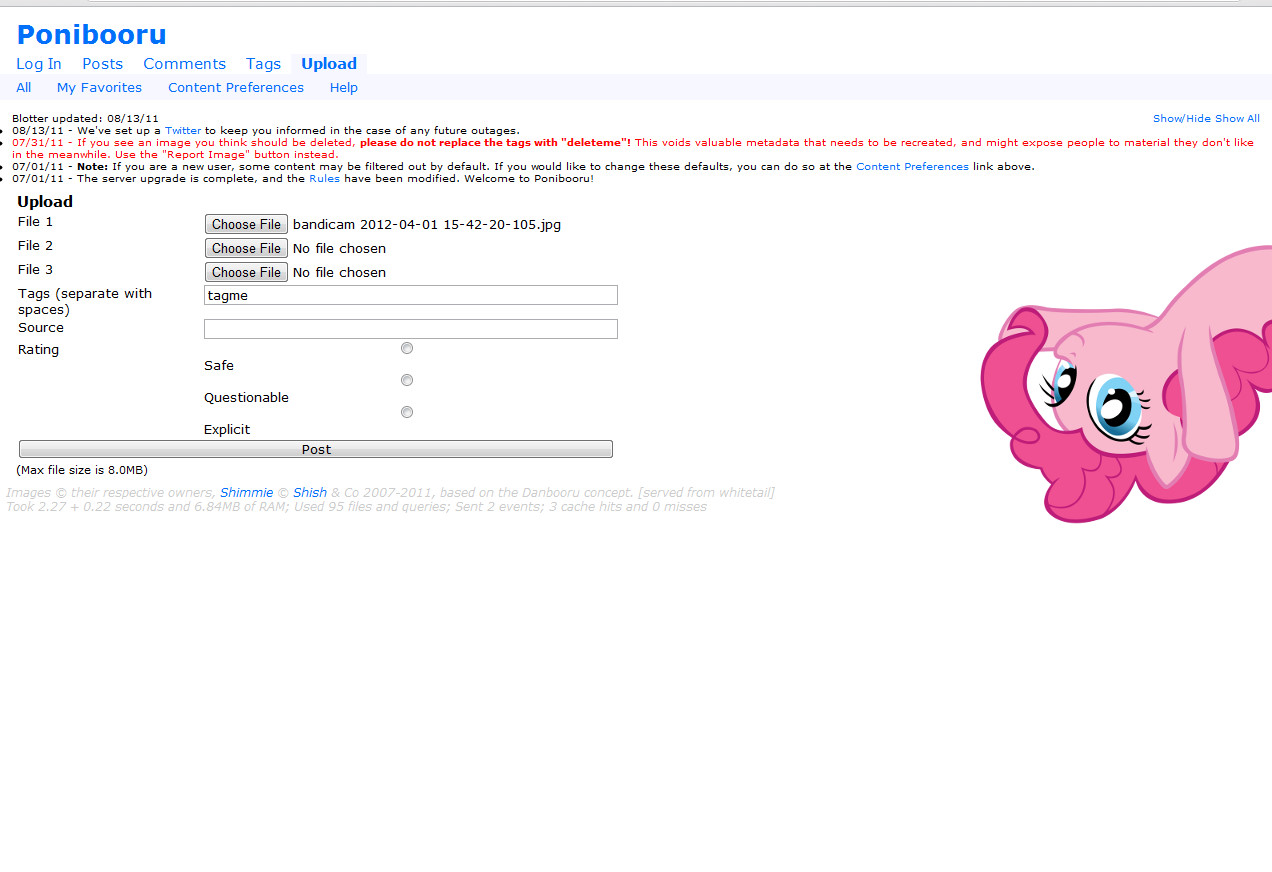Screen dimensions: 1272x872
Task: Click the pink pony mascot image
Action: (1126, 383)
